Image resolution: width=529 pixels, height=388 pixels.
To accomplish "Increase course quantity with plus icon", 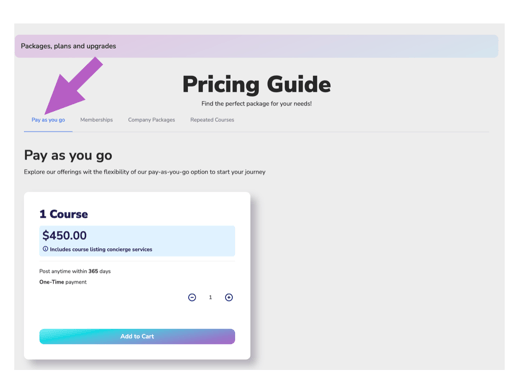I will point(229,297).
